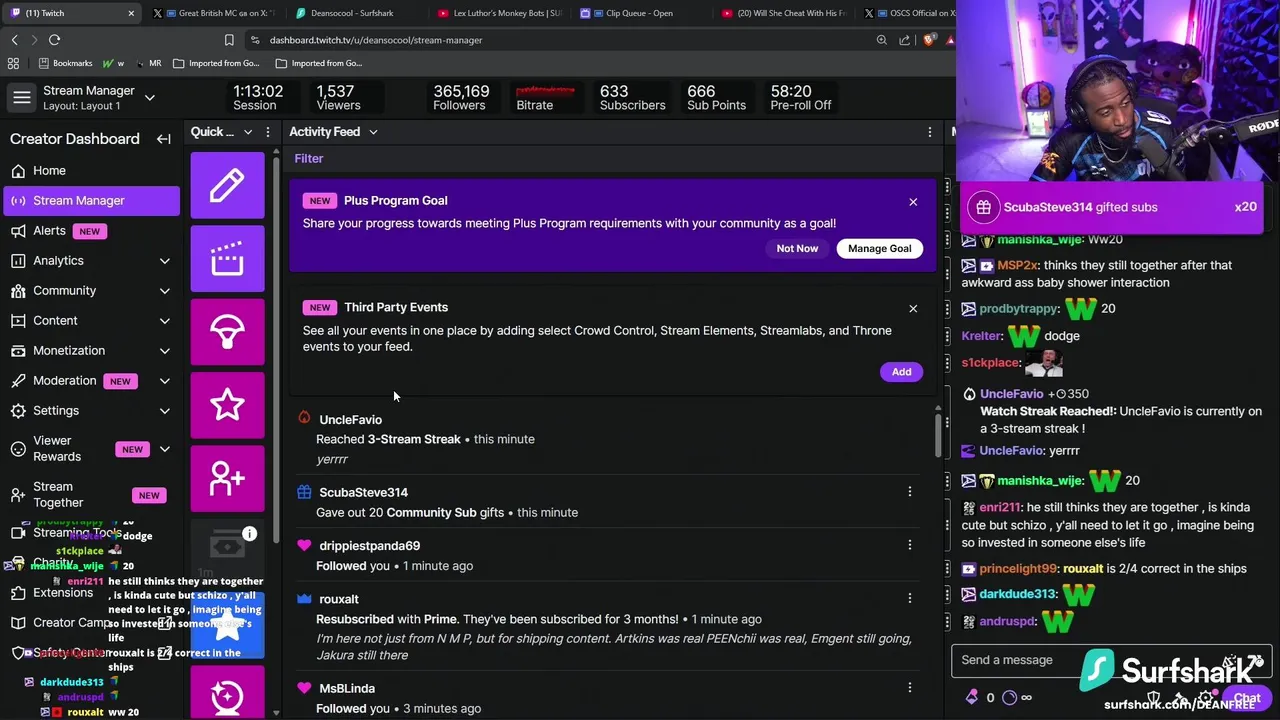This screenshot has width=1280, height=720.
Task: Open the hamburger menu beside Stream Manager
Action: [x=21, y=98]
